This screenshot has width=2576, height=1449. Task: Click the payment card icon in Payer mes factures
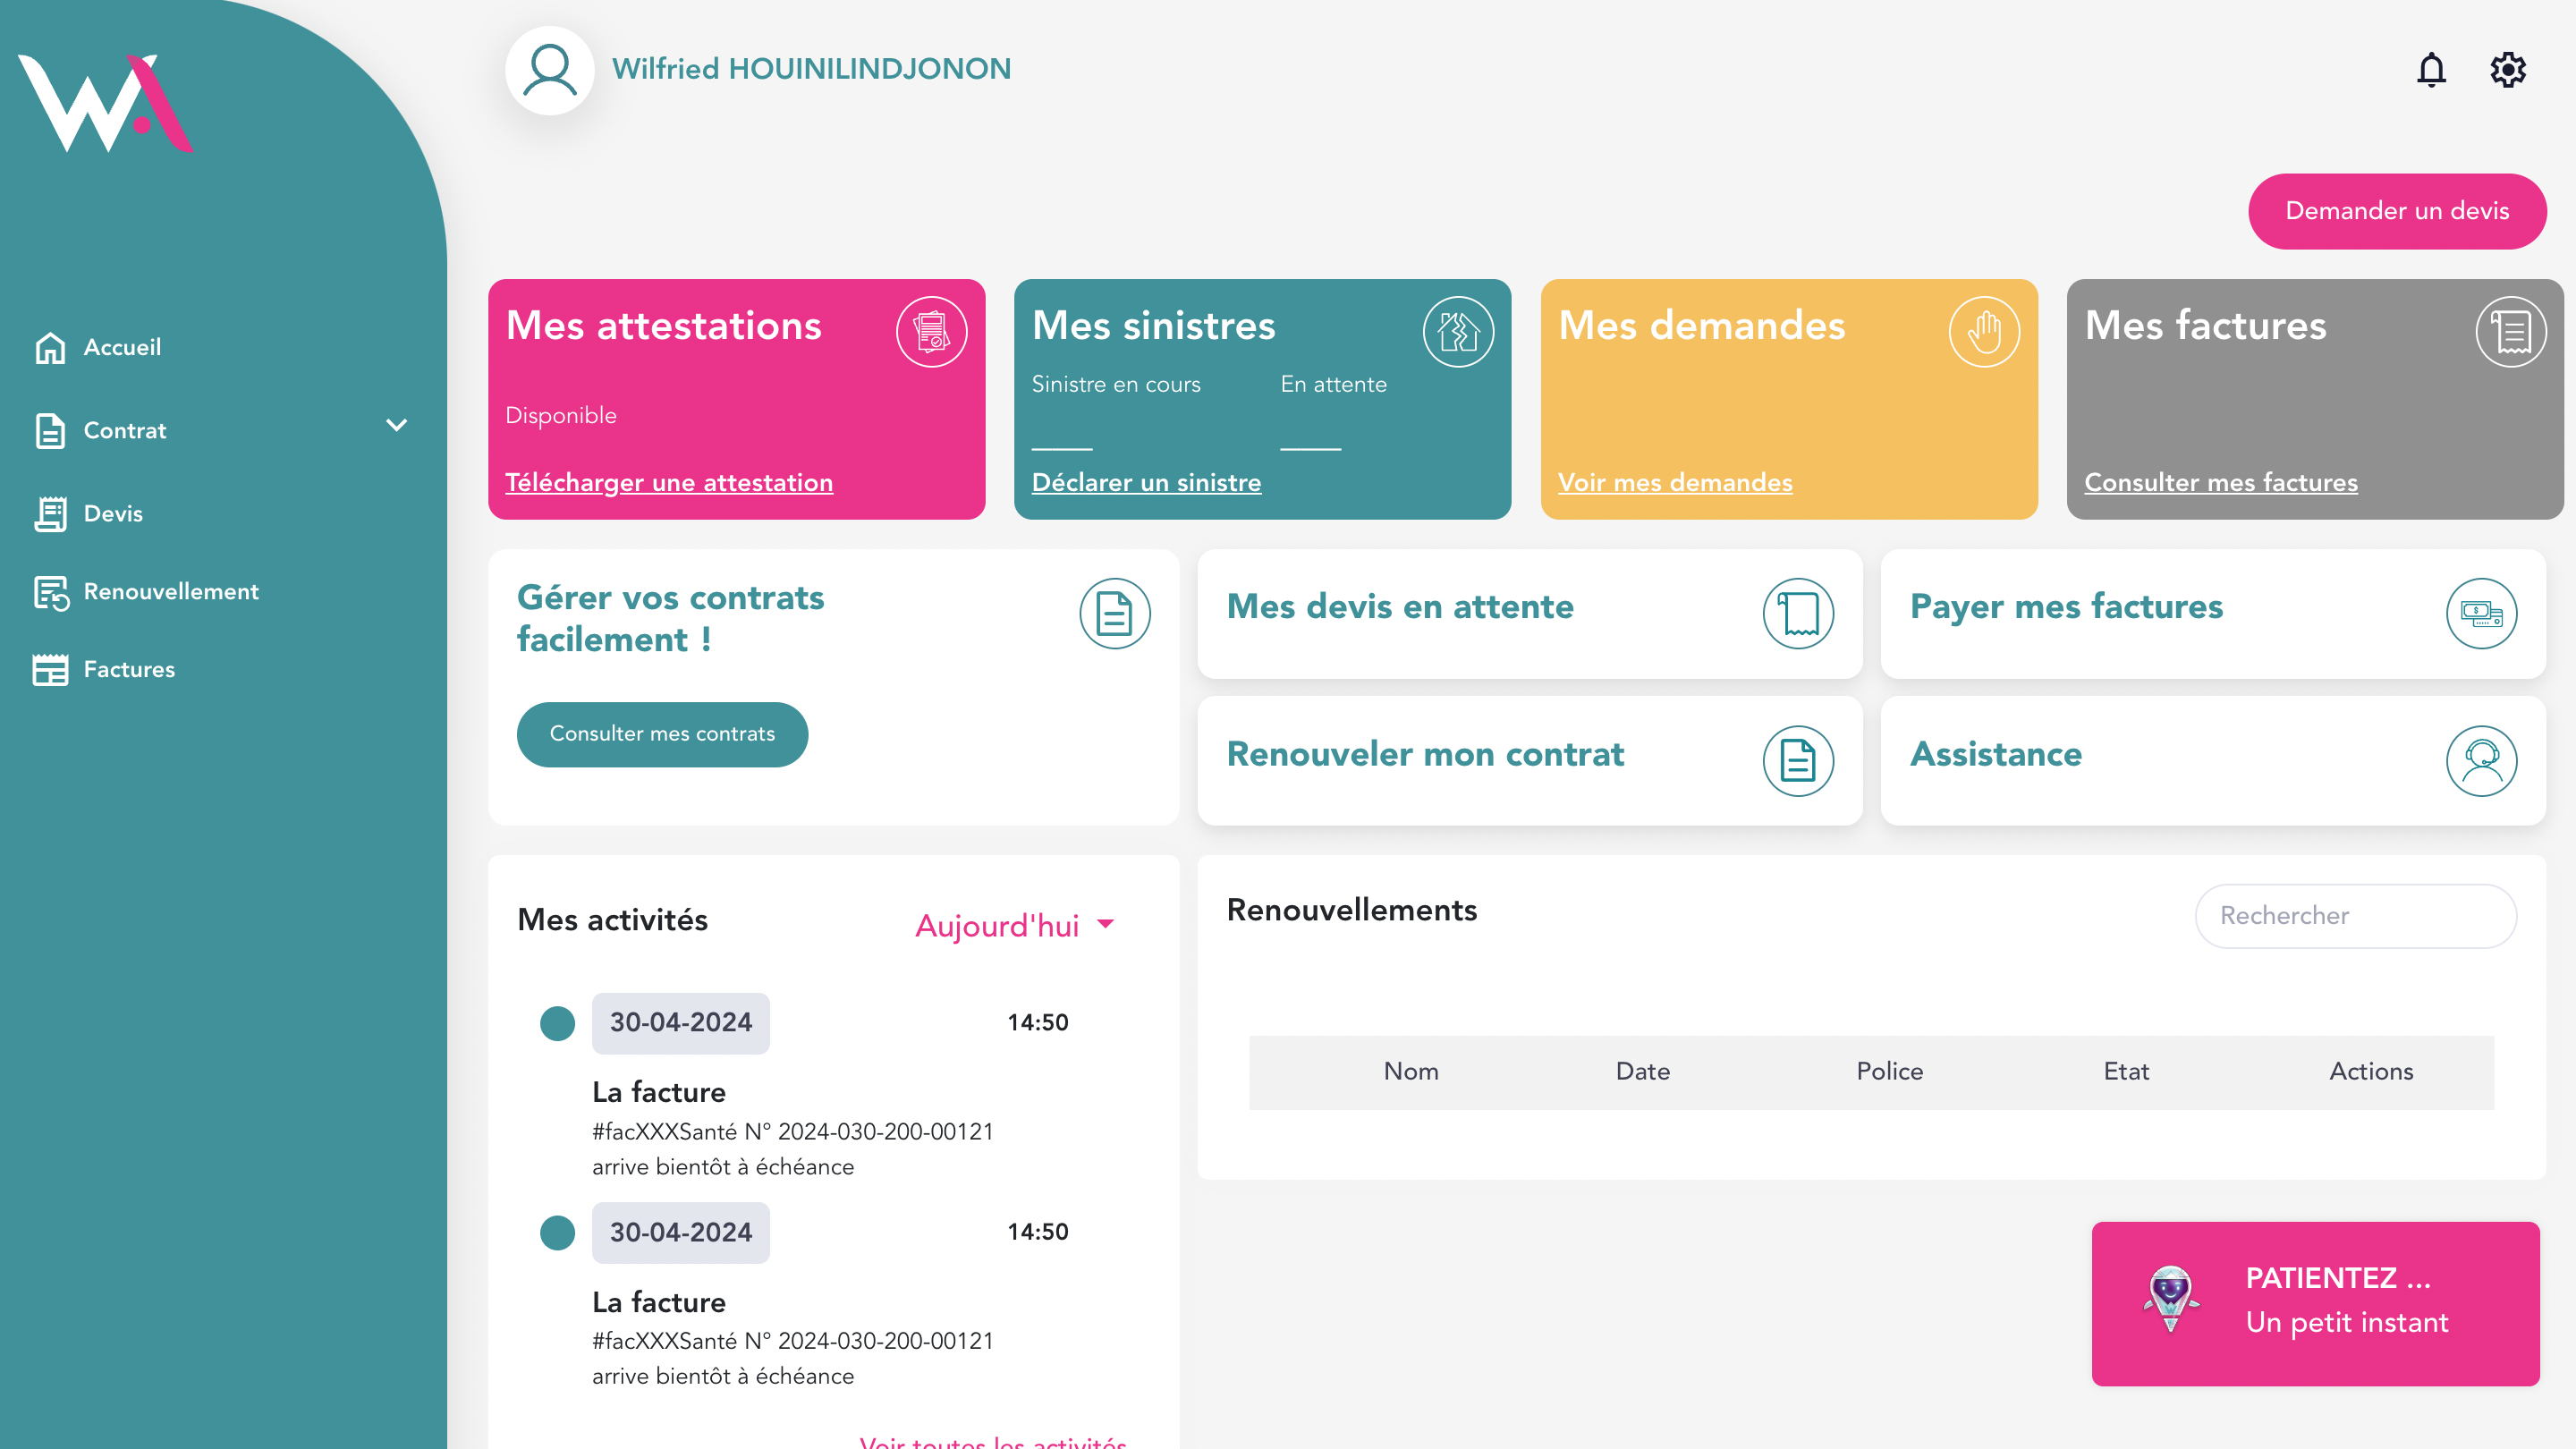(2481, 613)
